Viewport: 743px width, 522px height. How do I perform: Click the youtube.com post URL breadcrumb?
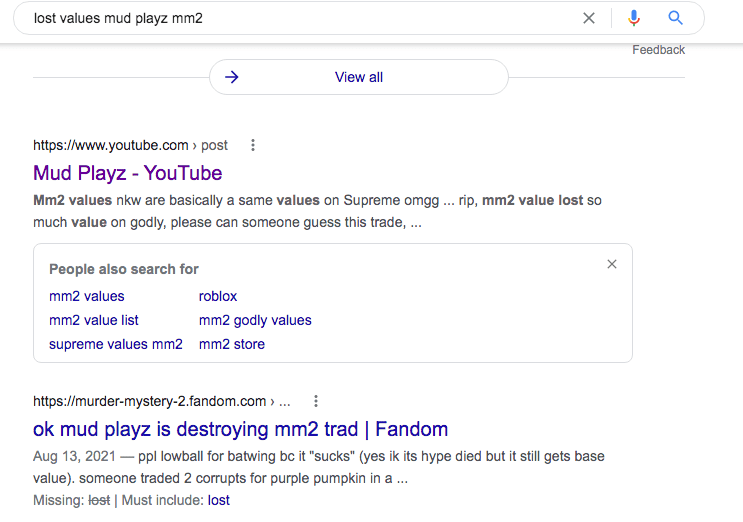tap(130, 145)
